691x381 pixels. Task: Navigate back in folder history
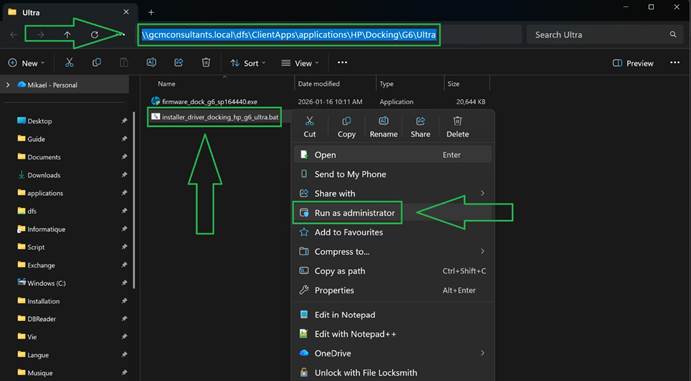[x=13, y=34]
